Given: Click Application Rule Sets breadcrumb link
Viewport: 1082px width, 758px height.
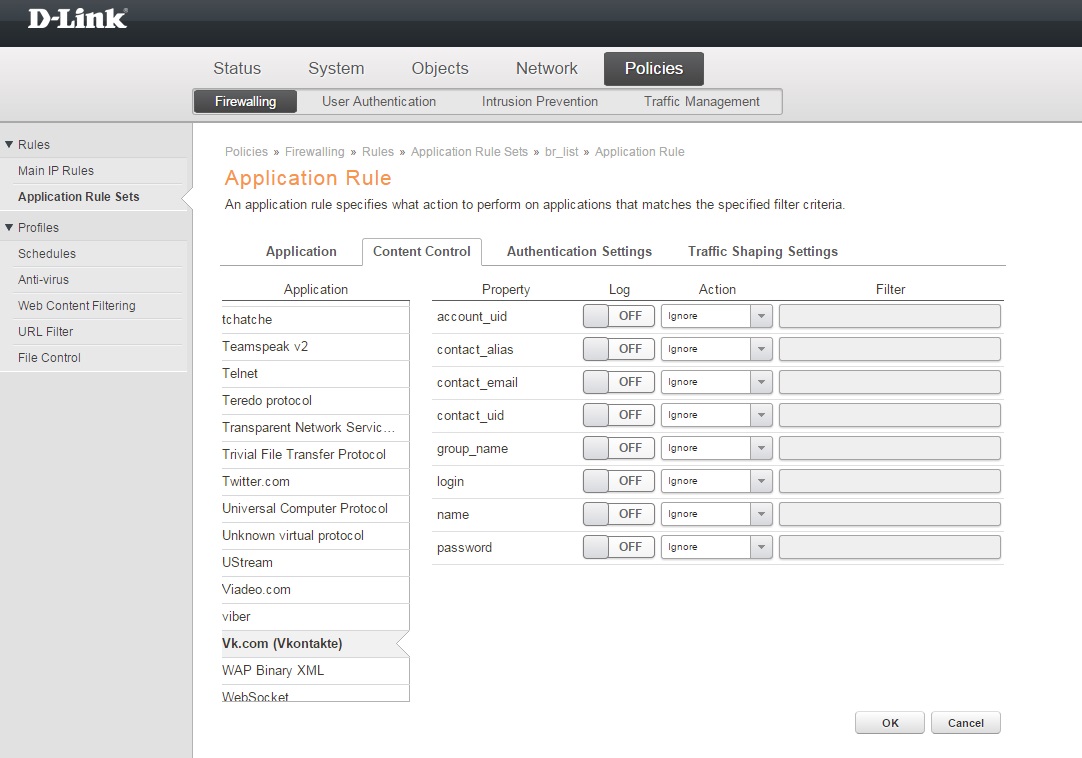Looking at the screenshot, I should click(x=469, y=152).
